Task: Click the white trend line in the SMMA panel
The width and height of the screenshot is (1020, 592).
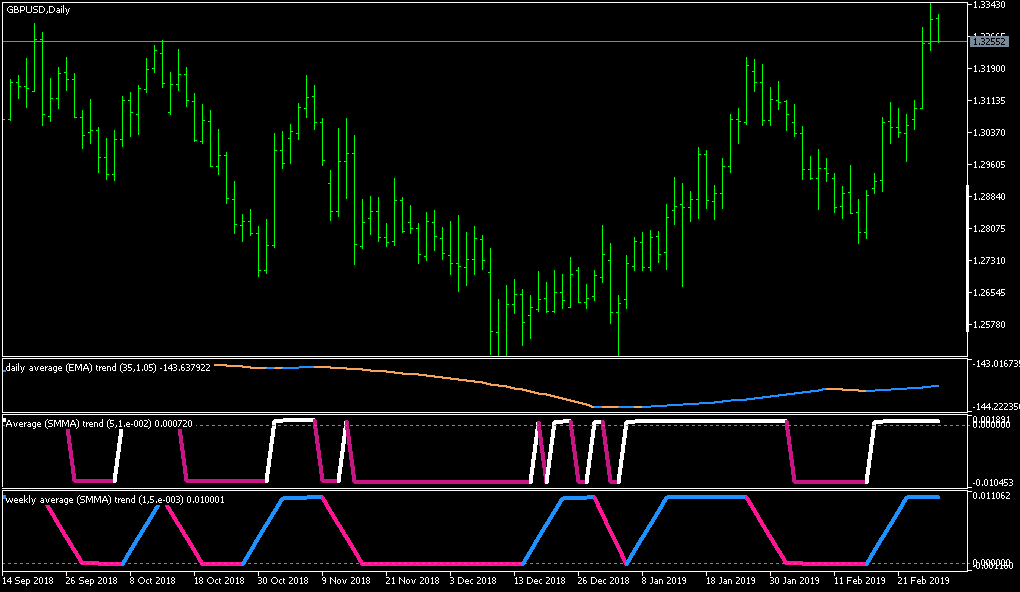Action: [x=295, y=420]
